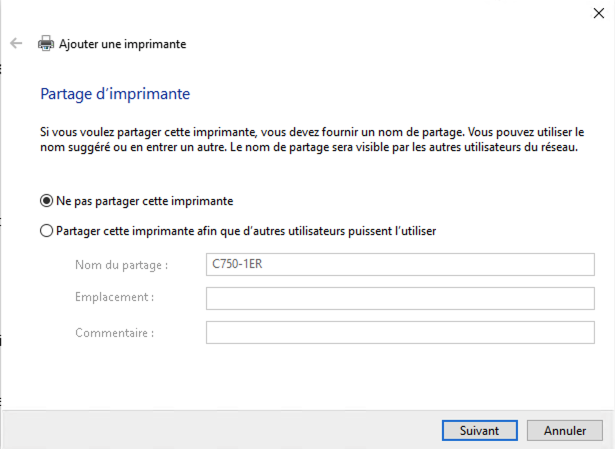Close the Ajouter une imprimante dialog
This screenshot has width=615, height=449.
click(x=597, y=12)
